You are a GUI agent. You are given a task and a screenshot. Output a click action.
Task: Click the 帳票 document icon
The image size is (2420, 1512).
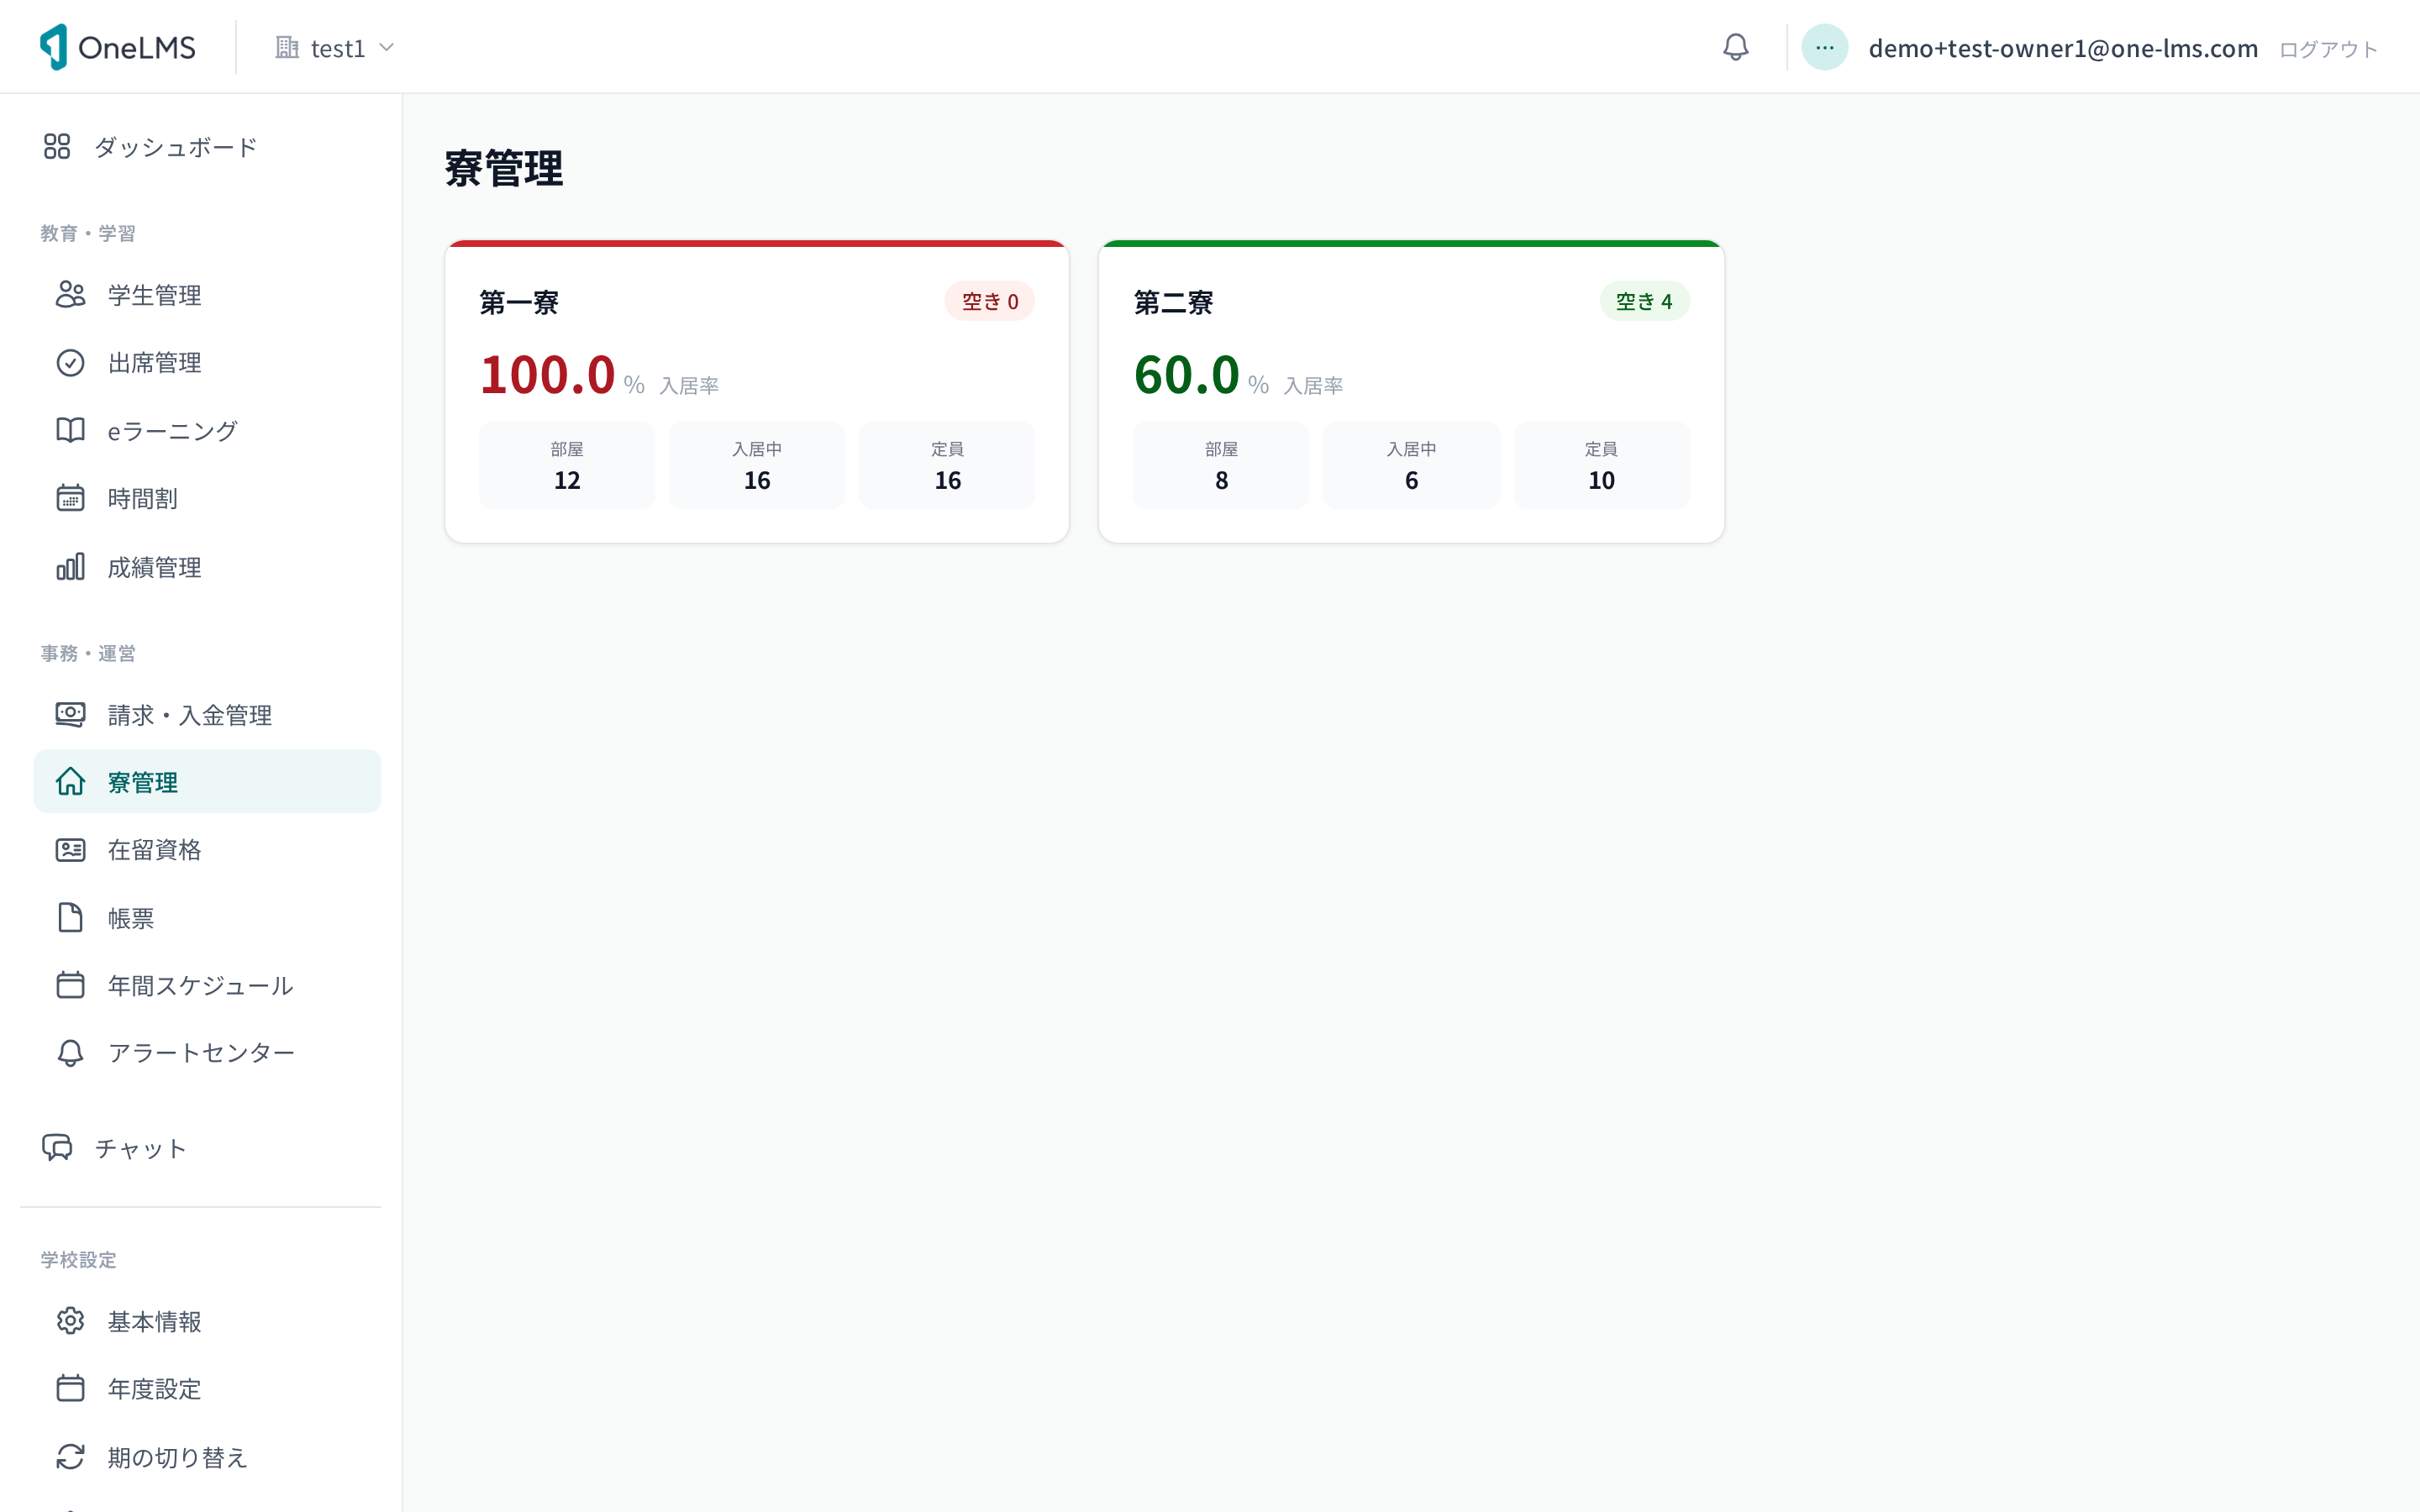pos(70,917)
